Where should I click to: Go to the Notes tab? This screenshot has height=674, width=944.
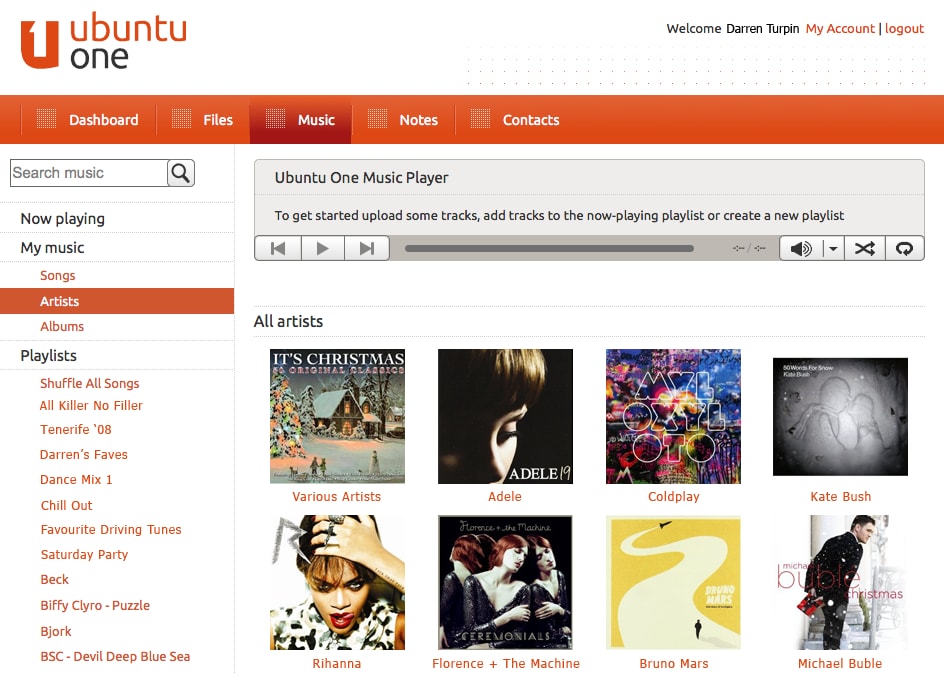403,120
